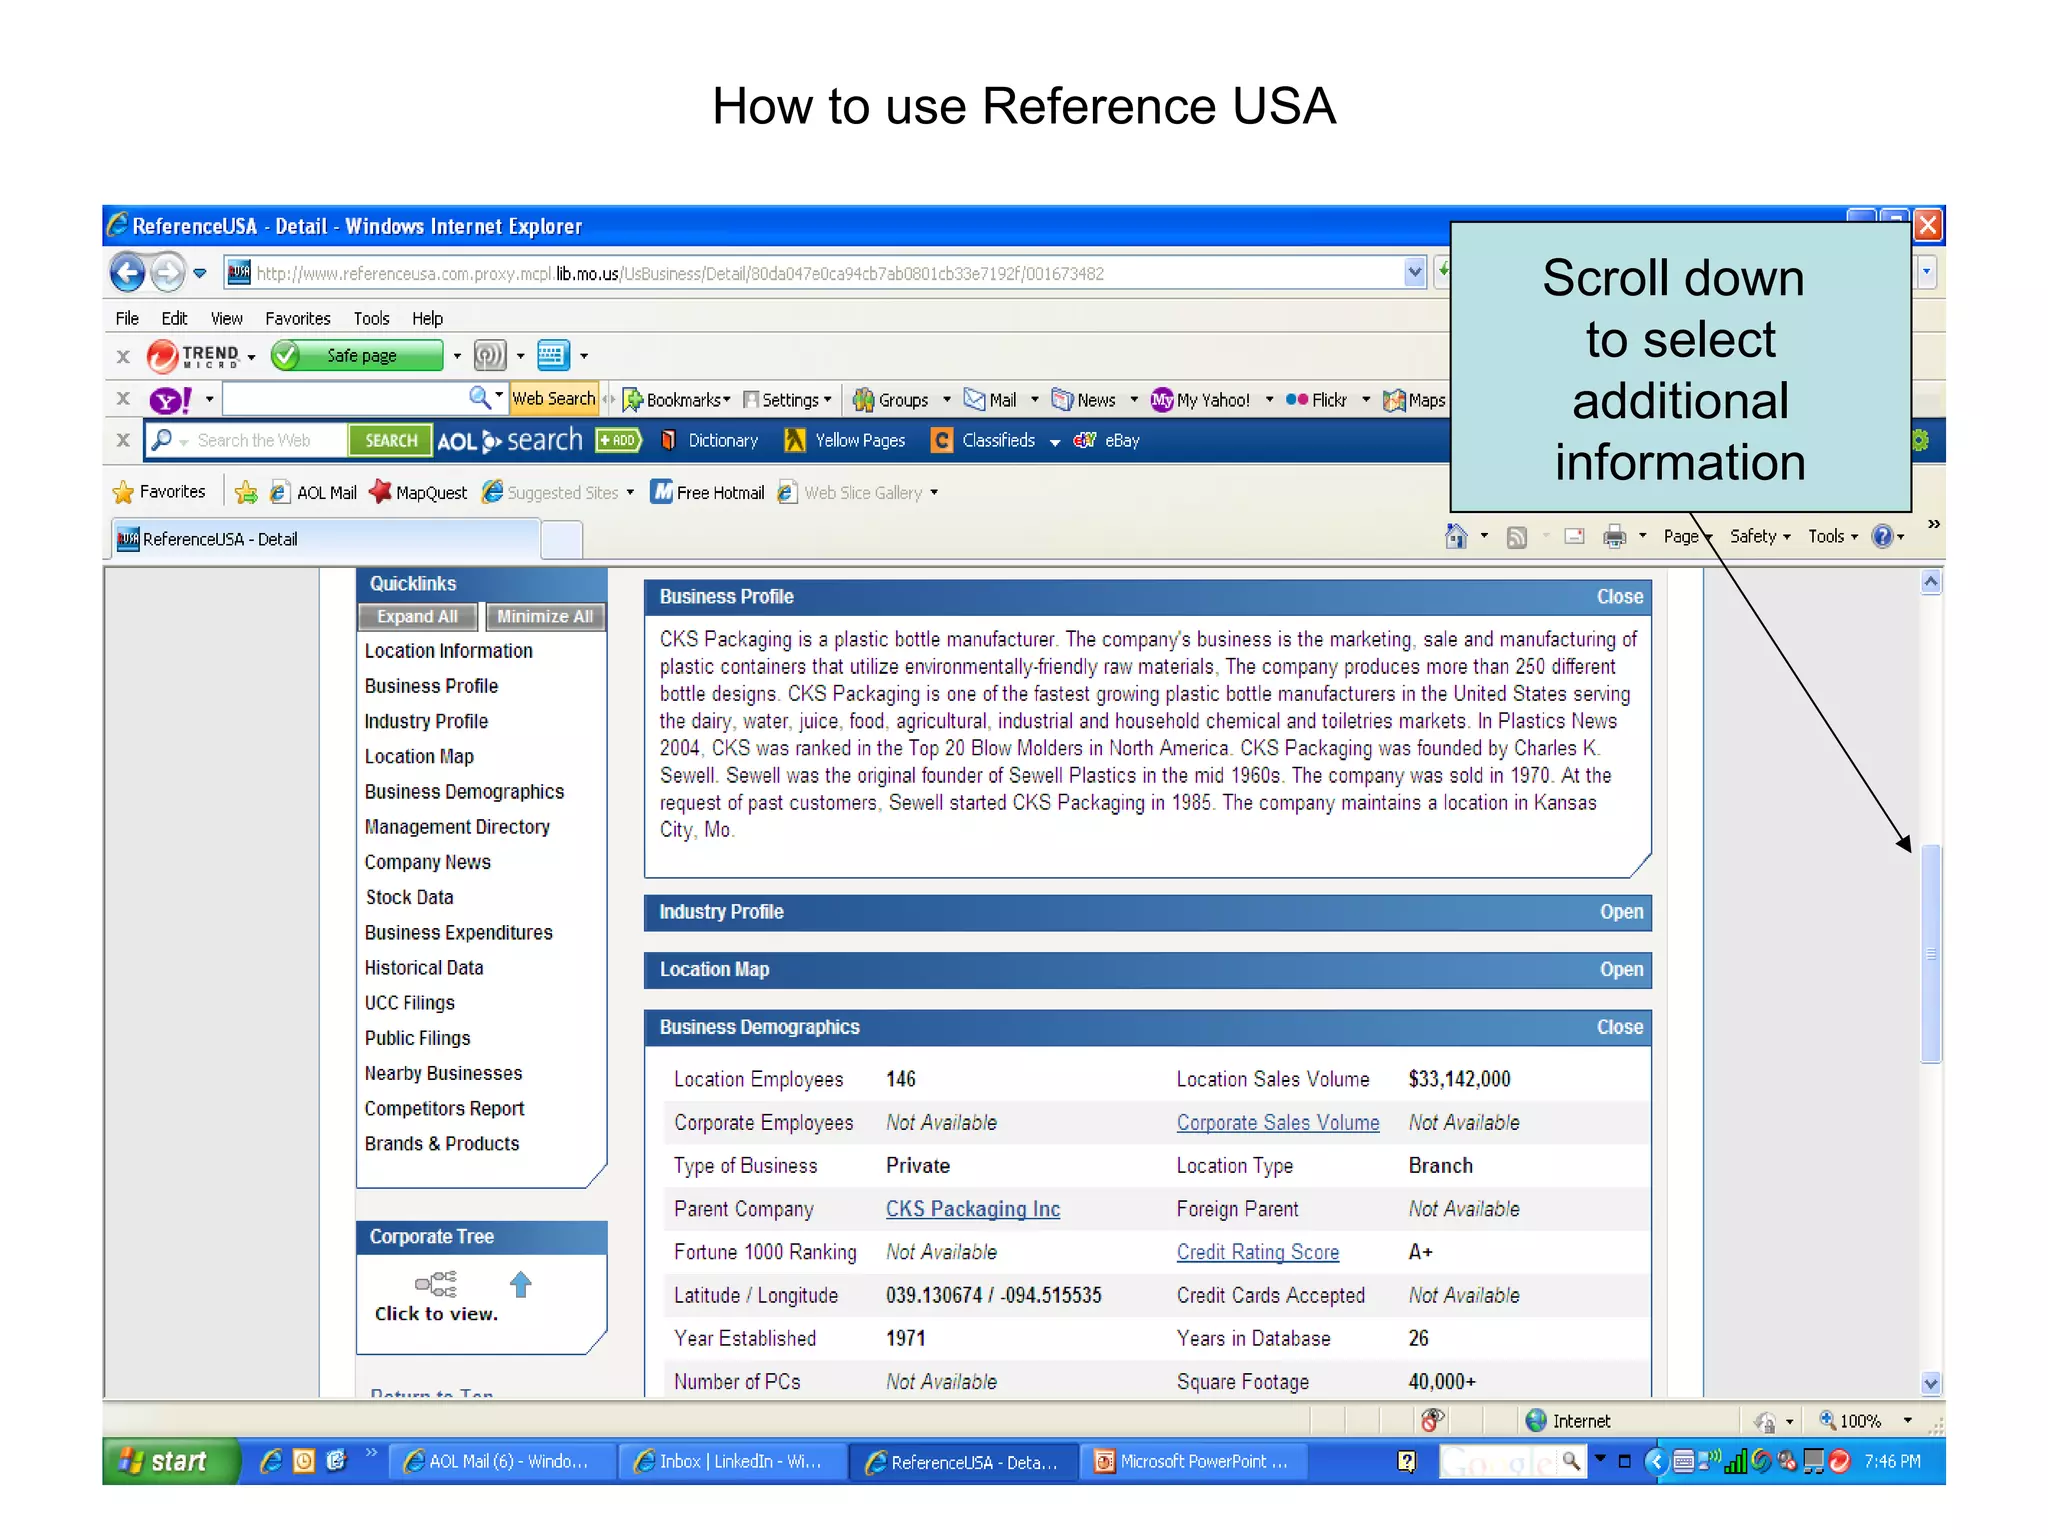
Task: Open the Flickr toolbar icon
Action: 1297,399
